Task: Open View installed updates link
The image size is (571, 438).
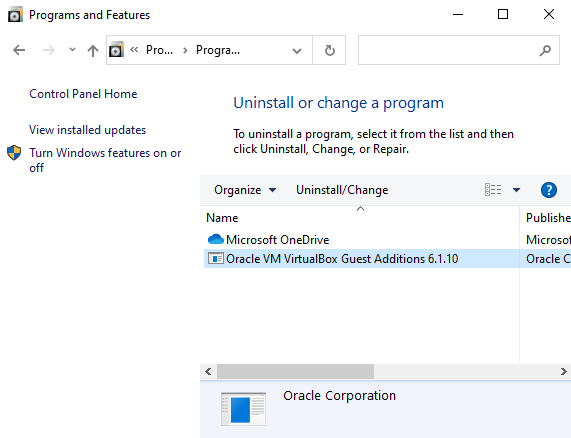Action: tap(87, 130)
